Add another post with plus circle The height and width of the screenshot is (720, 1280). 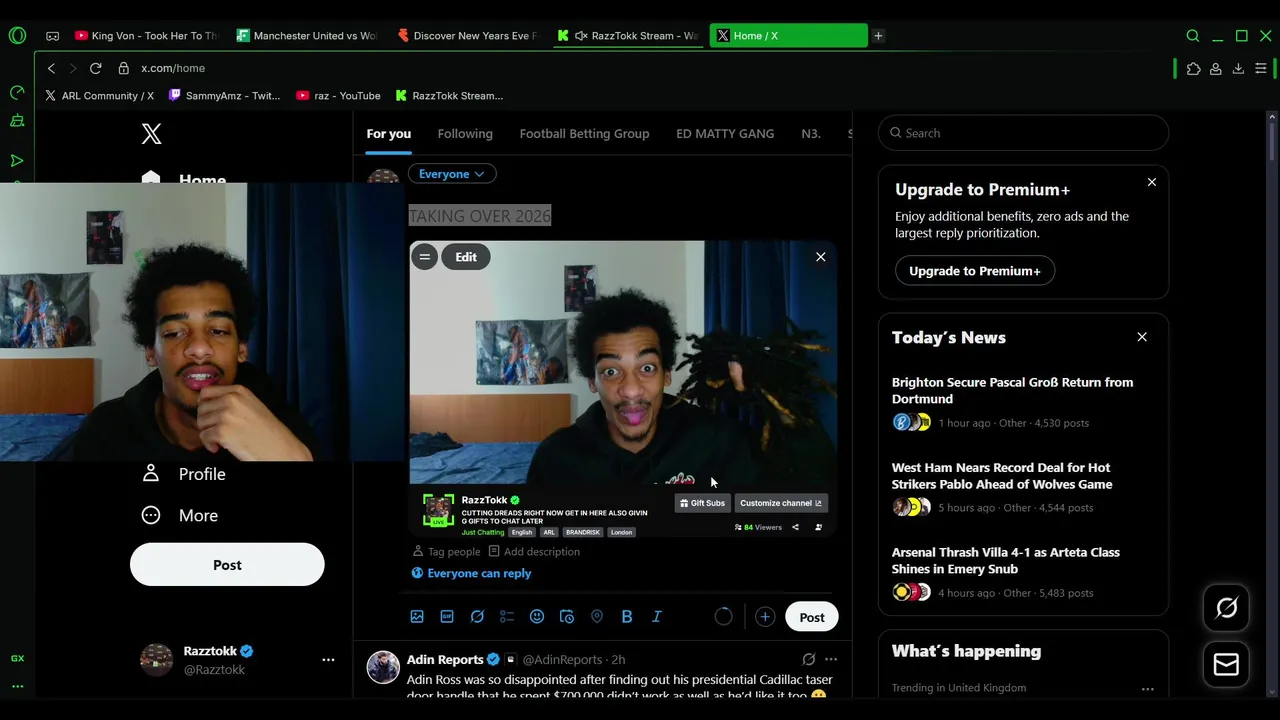click(765, 617)
